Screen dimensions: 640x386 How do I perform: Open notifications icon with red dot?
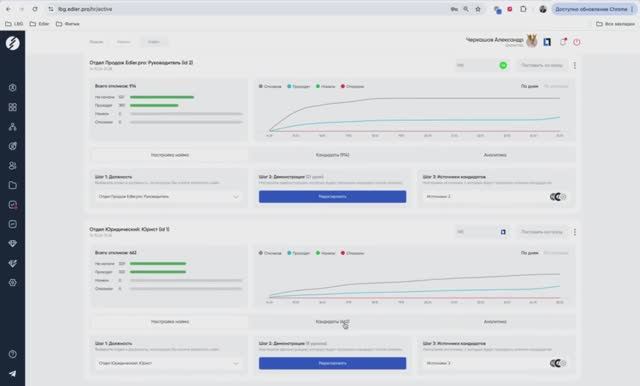click(x=563, y=41)
